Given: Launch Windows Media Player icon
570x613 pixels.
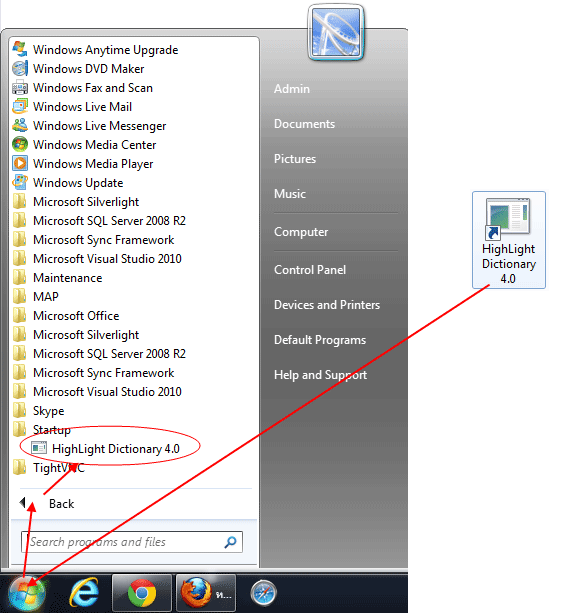Looking at the screenshot, I should [x=20, y=163].
